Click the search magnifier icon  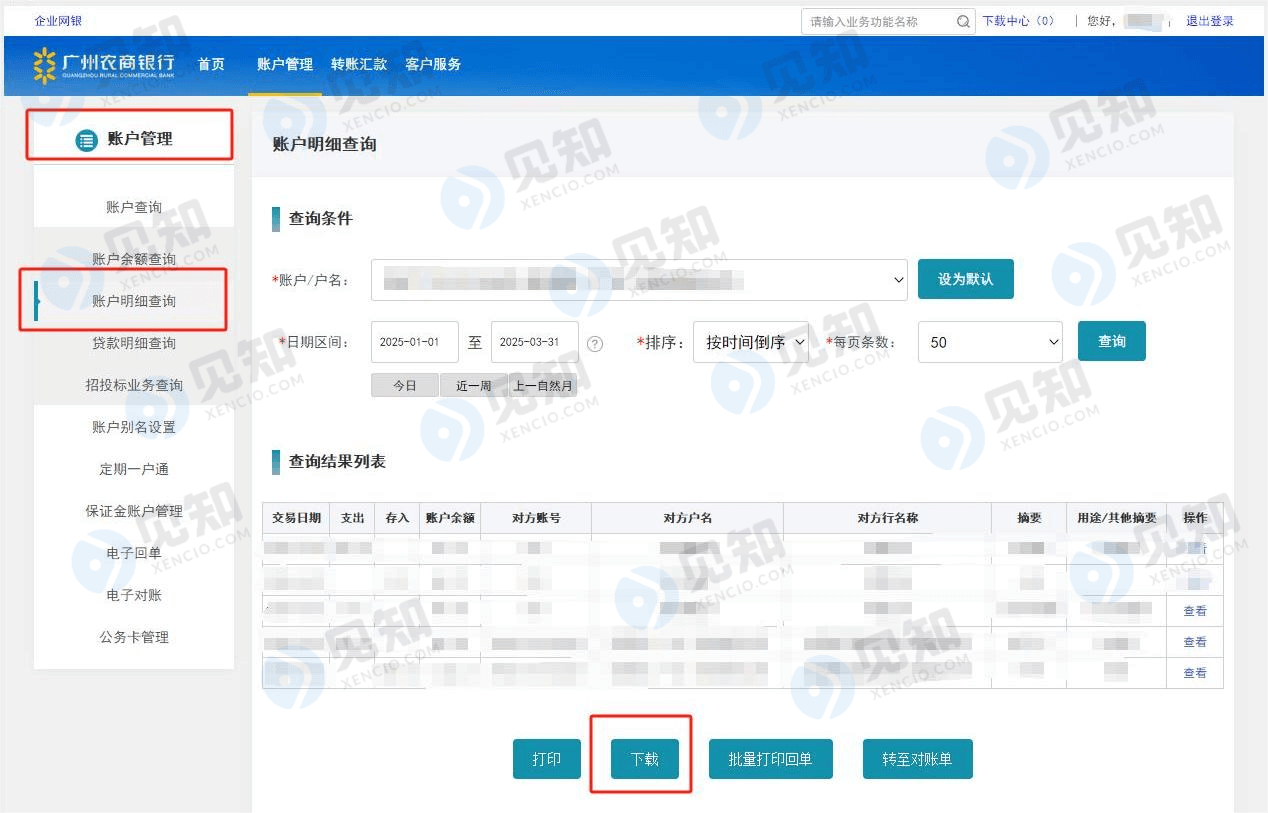click(x=963, y=21)
